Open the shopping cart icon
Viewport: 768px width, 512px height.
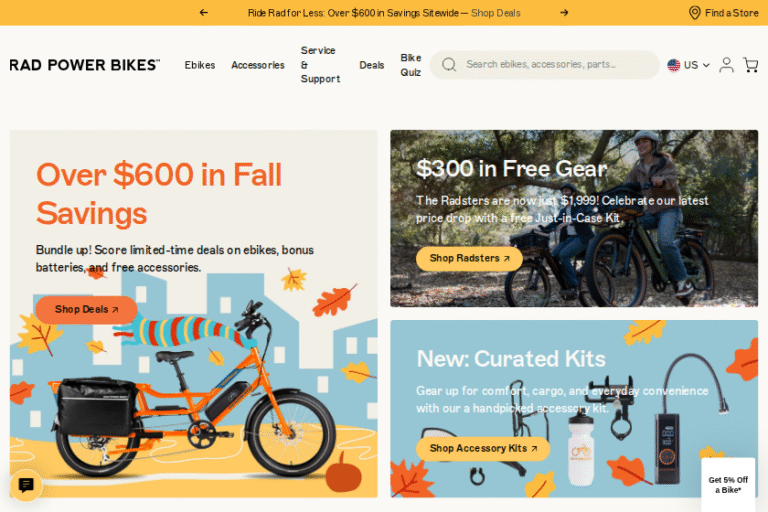[750, 65]
